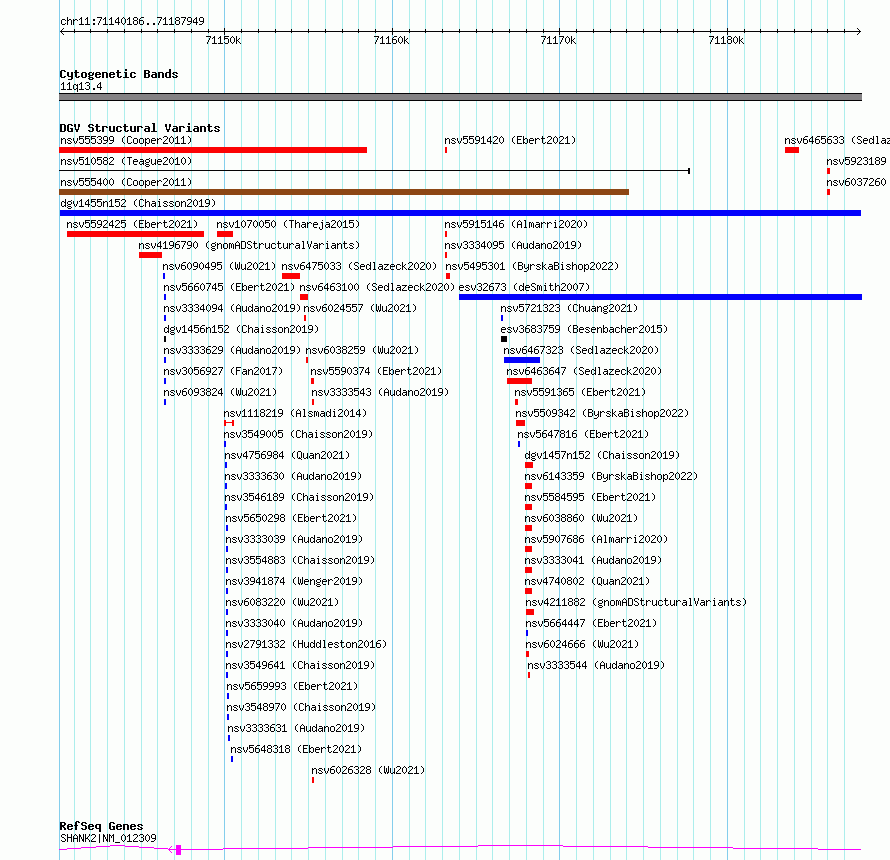Open dgv1455n152 (Chaisson2019) variant label
This screenshot has height=860, width=890.
(x=138, y=203)
